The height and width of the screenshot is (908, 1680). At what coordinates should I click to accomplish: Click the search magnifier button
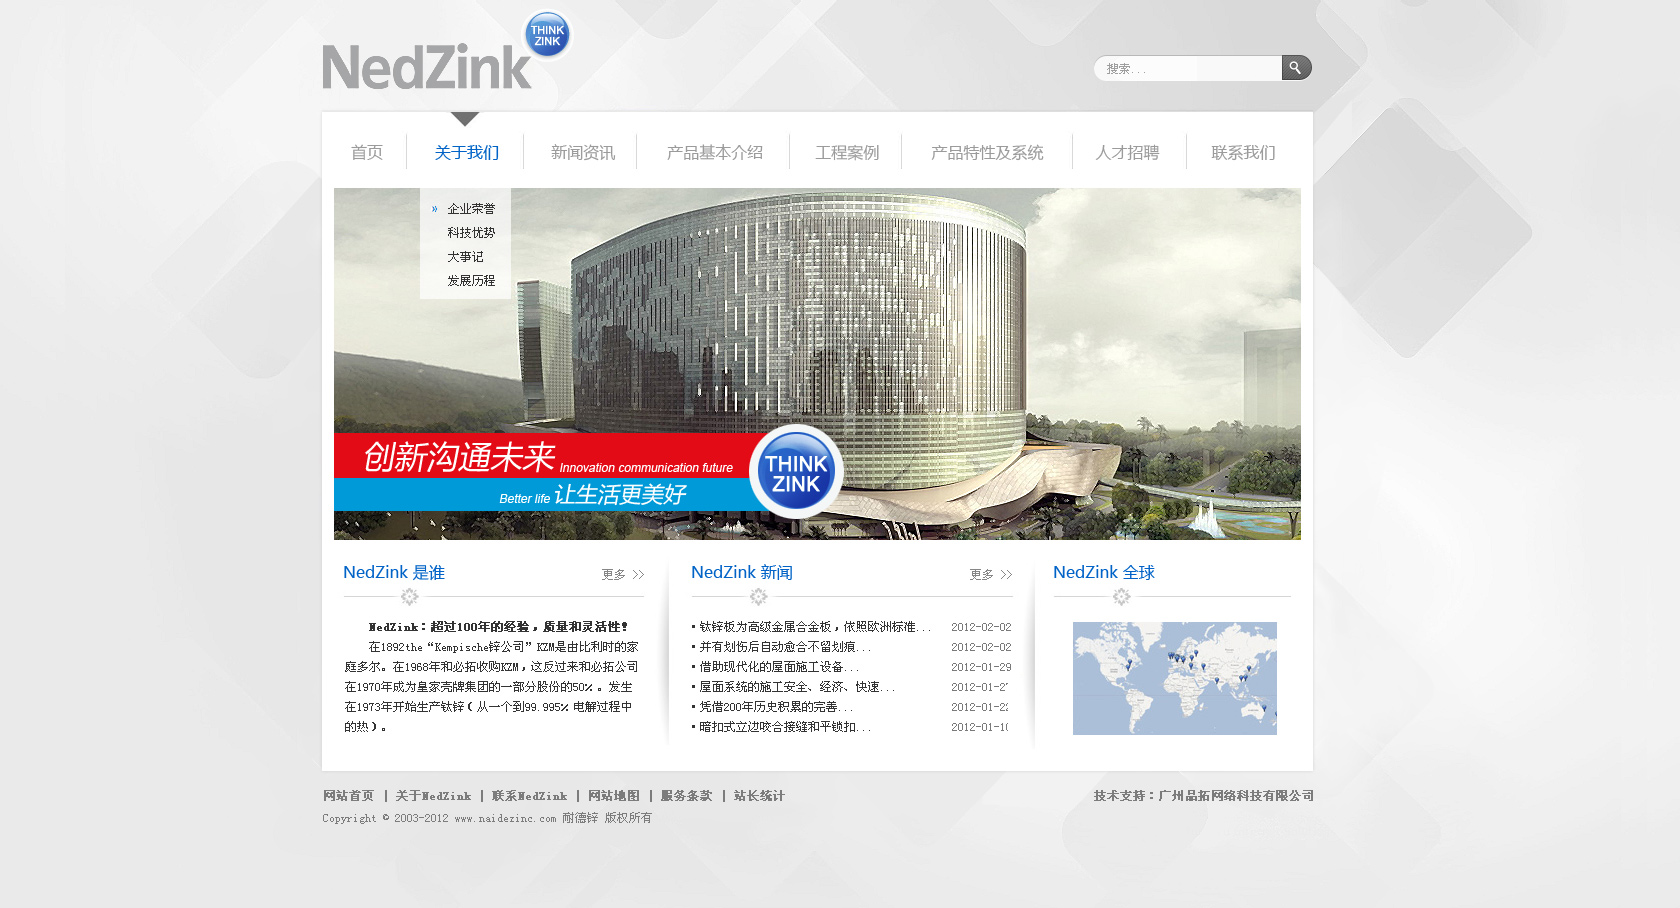point(1296,68)
